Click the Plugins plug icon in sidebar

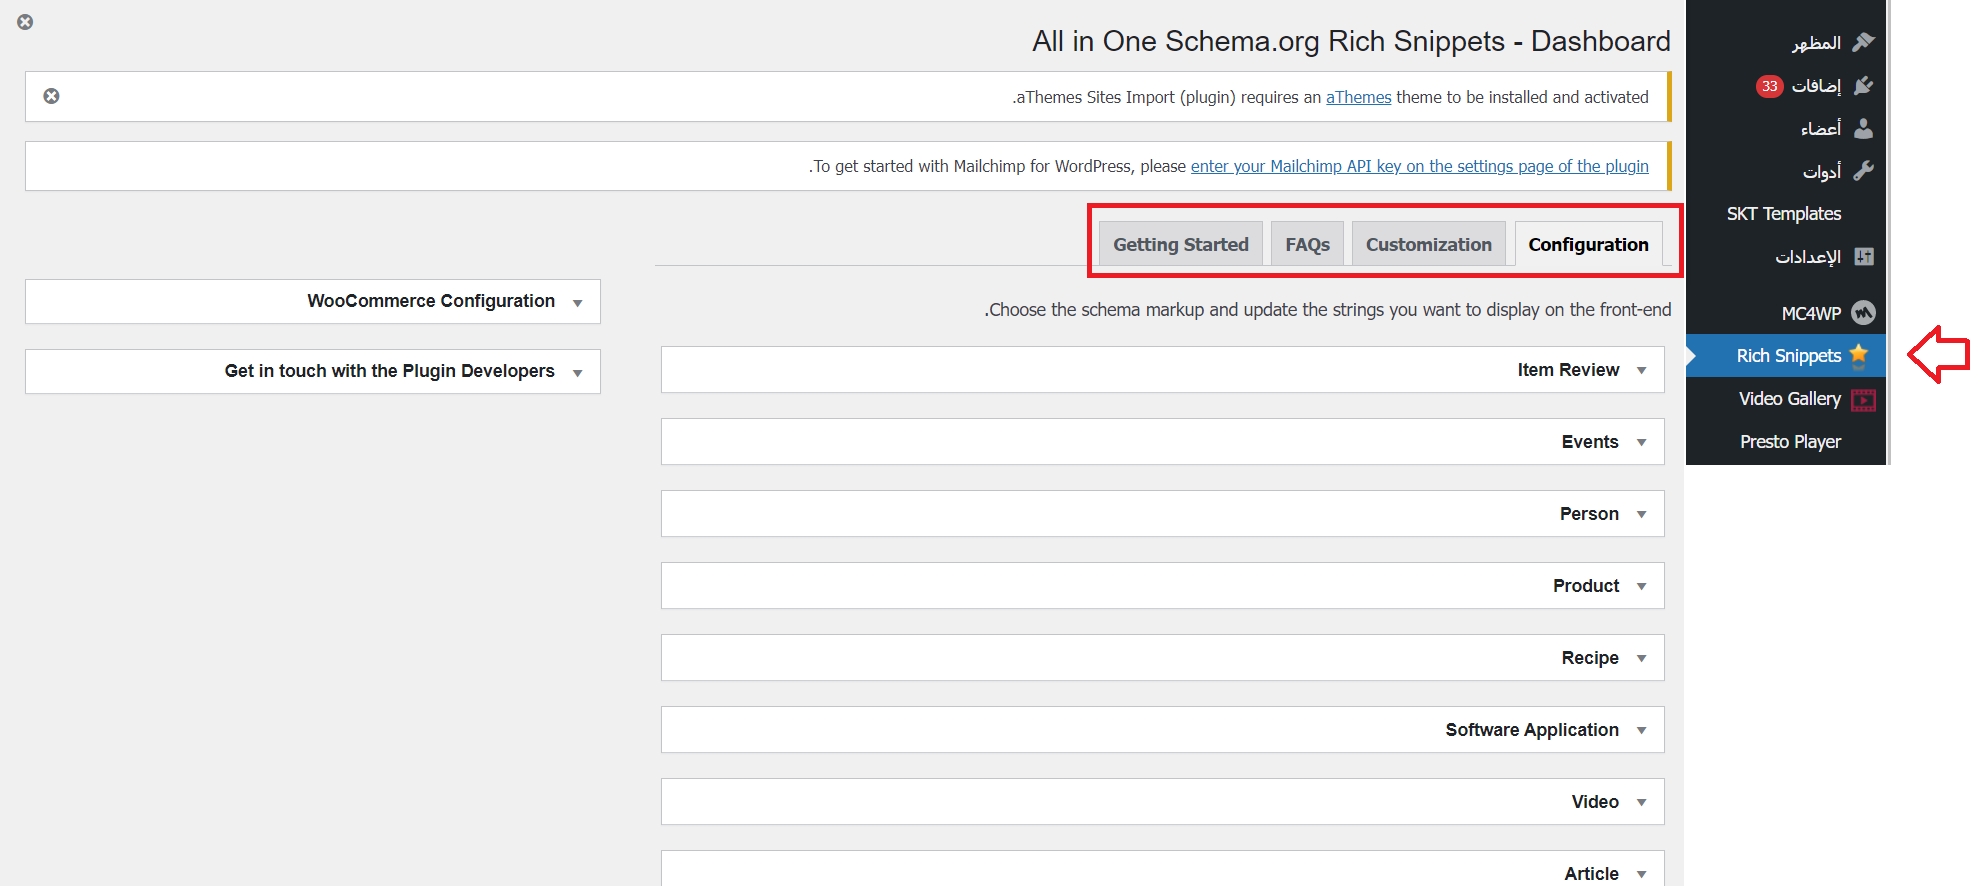1863,86
